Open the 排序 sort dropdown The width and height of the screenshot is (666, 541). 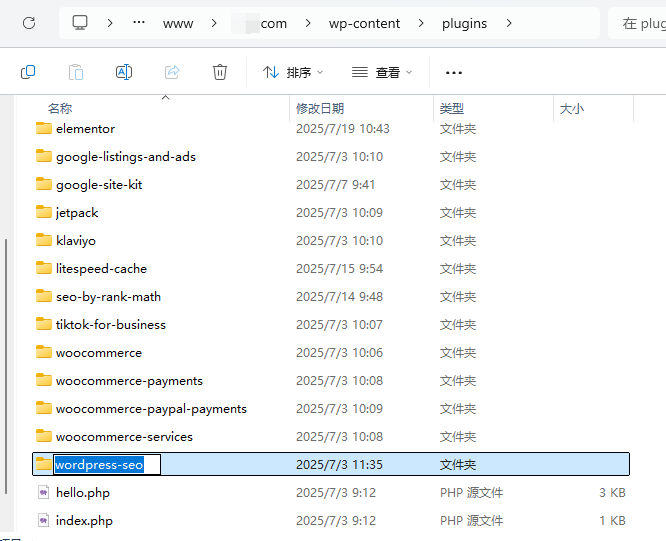point(293,73)
